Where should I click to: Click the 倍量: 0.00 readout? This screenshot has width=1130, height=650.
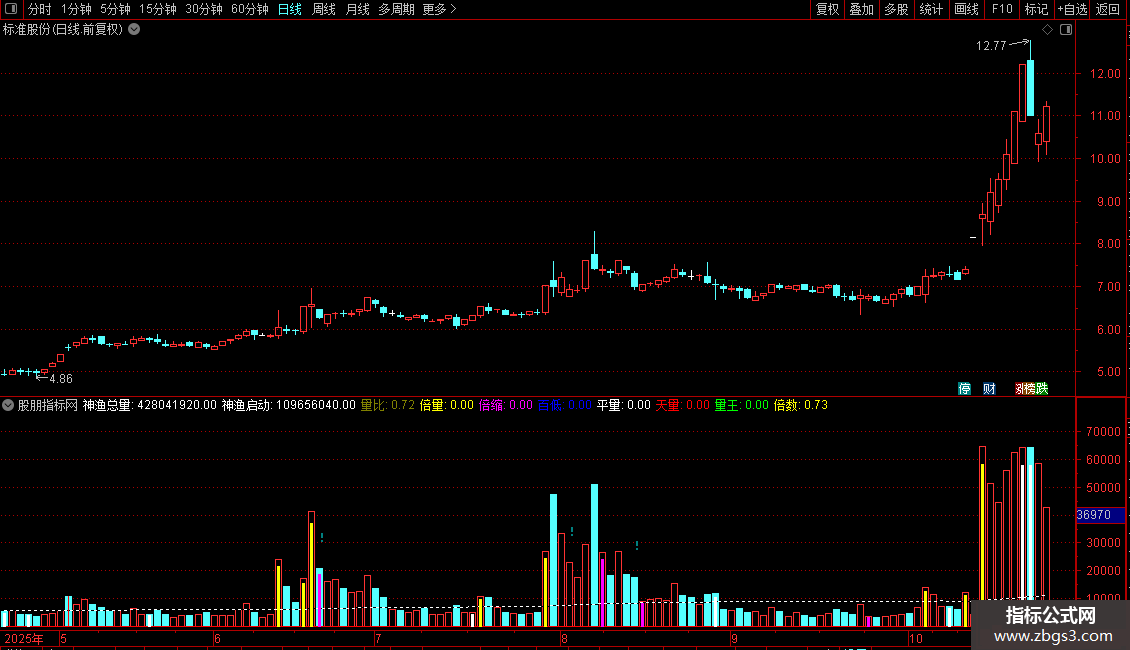click(447, 405)
